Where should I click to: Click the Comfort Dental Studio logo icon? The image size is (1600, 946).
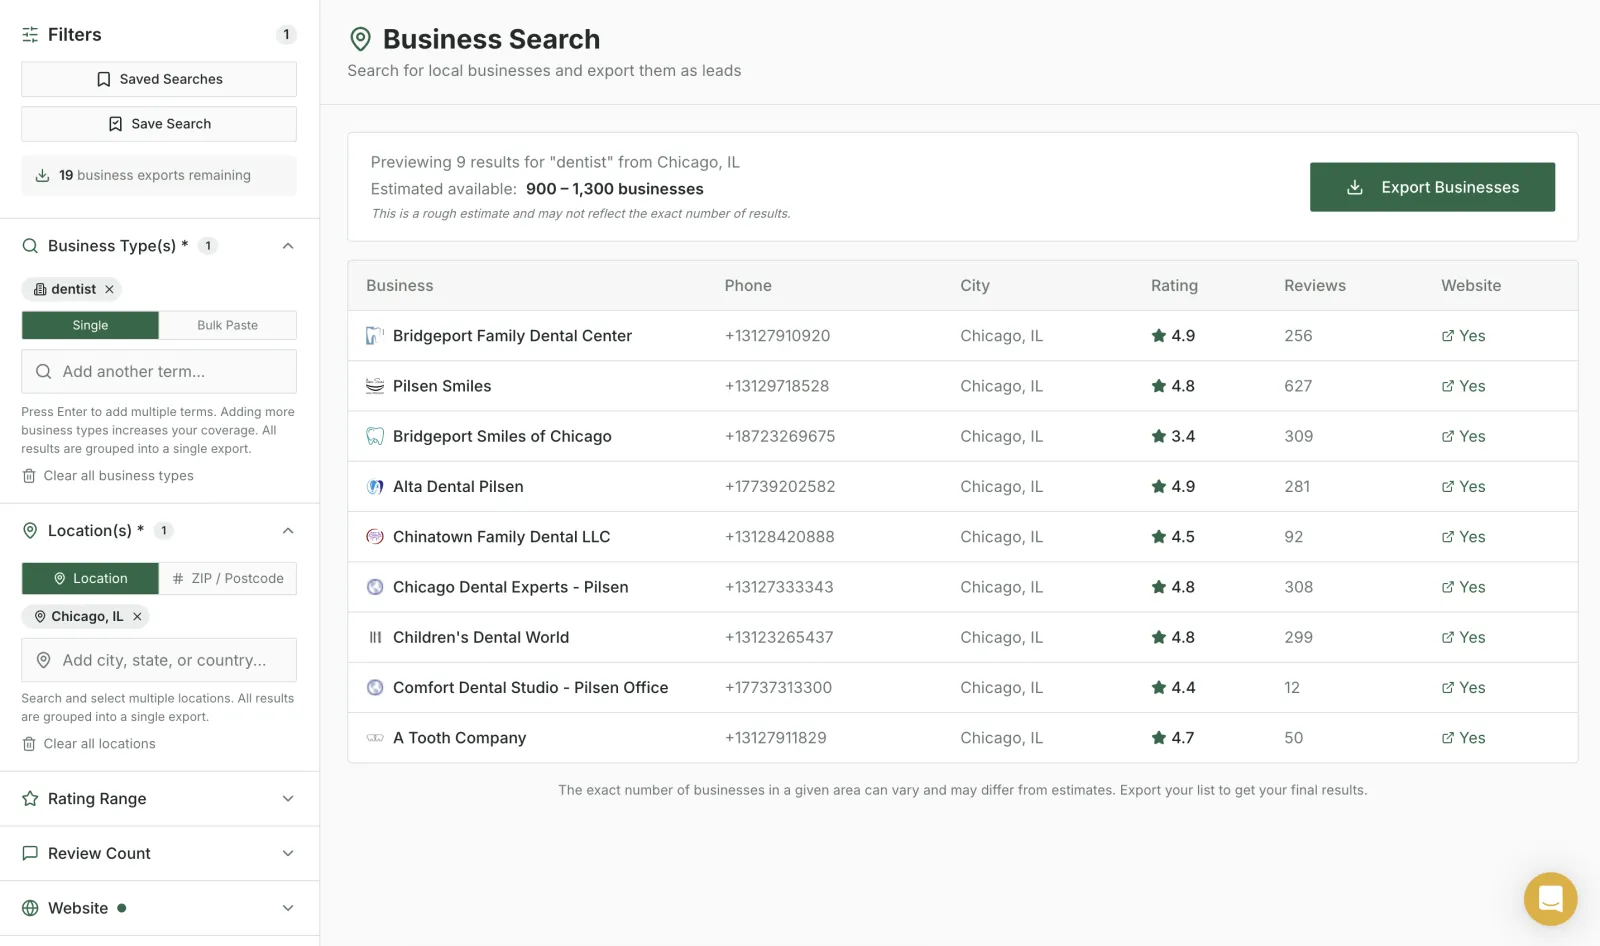pos(375,688)
